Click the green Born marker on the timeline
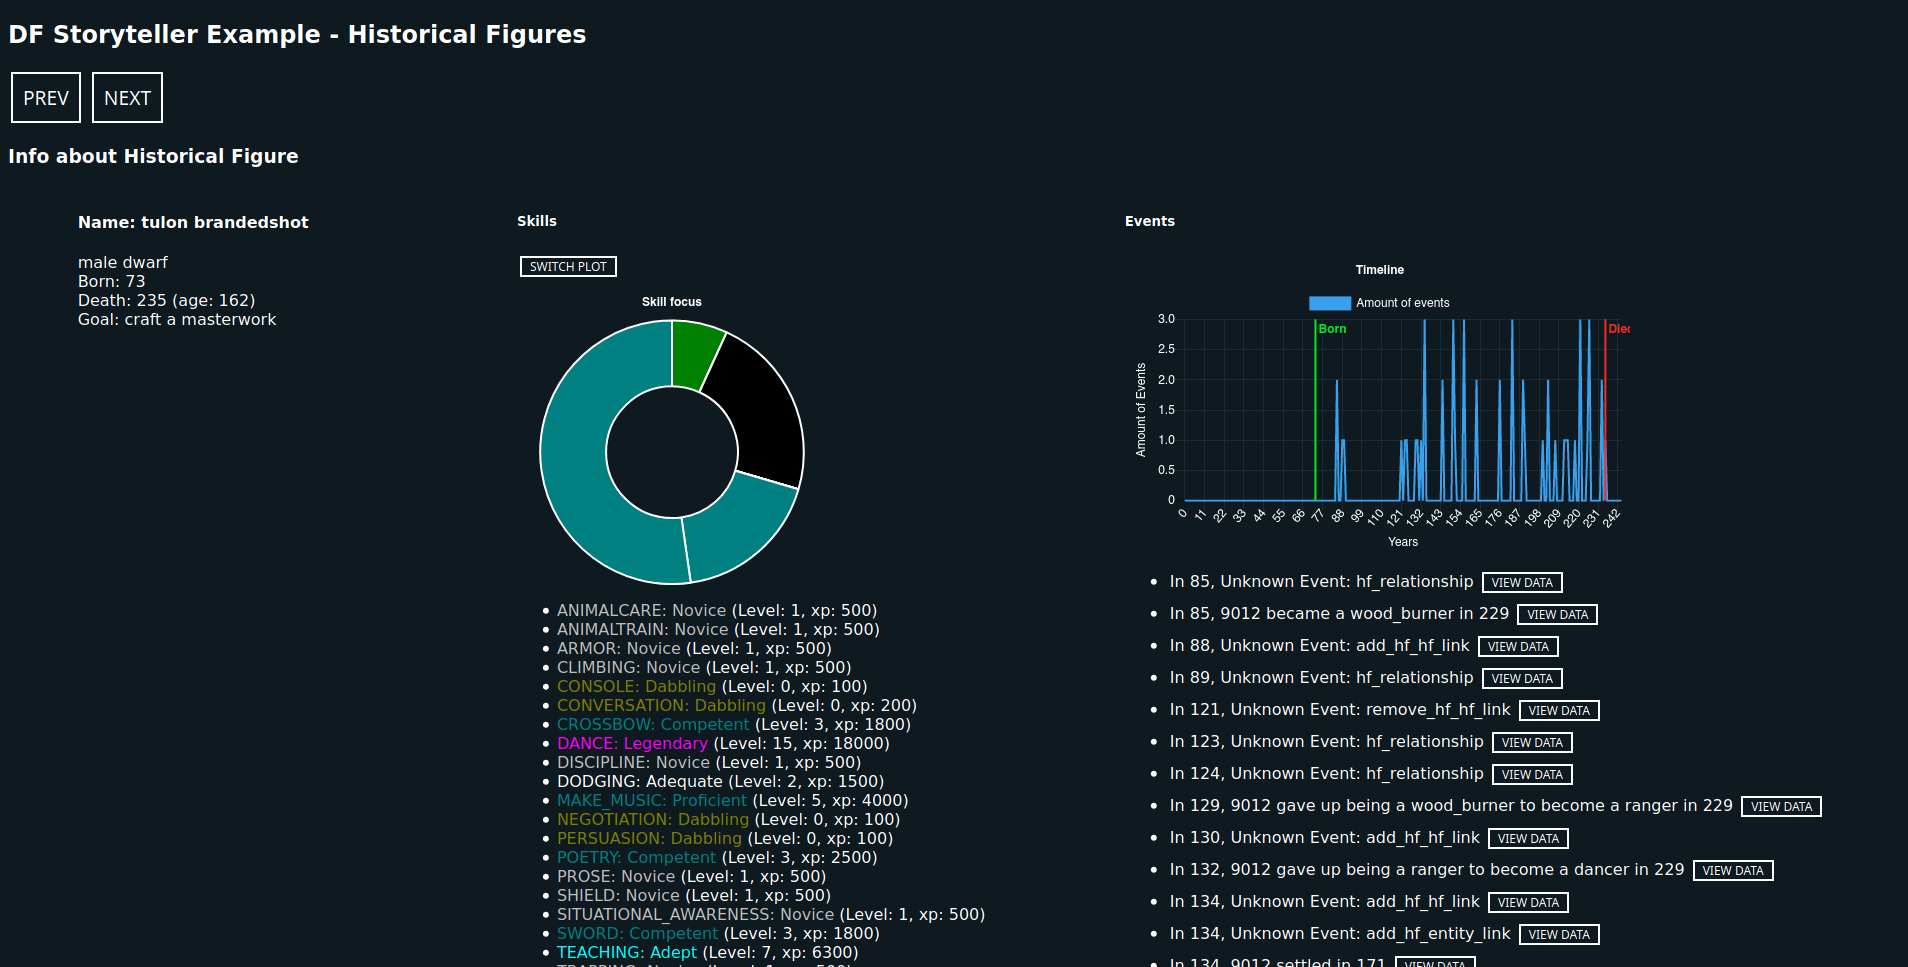The image size is (1908, 967). (1315, 410)
